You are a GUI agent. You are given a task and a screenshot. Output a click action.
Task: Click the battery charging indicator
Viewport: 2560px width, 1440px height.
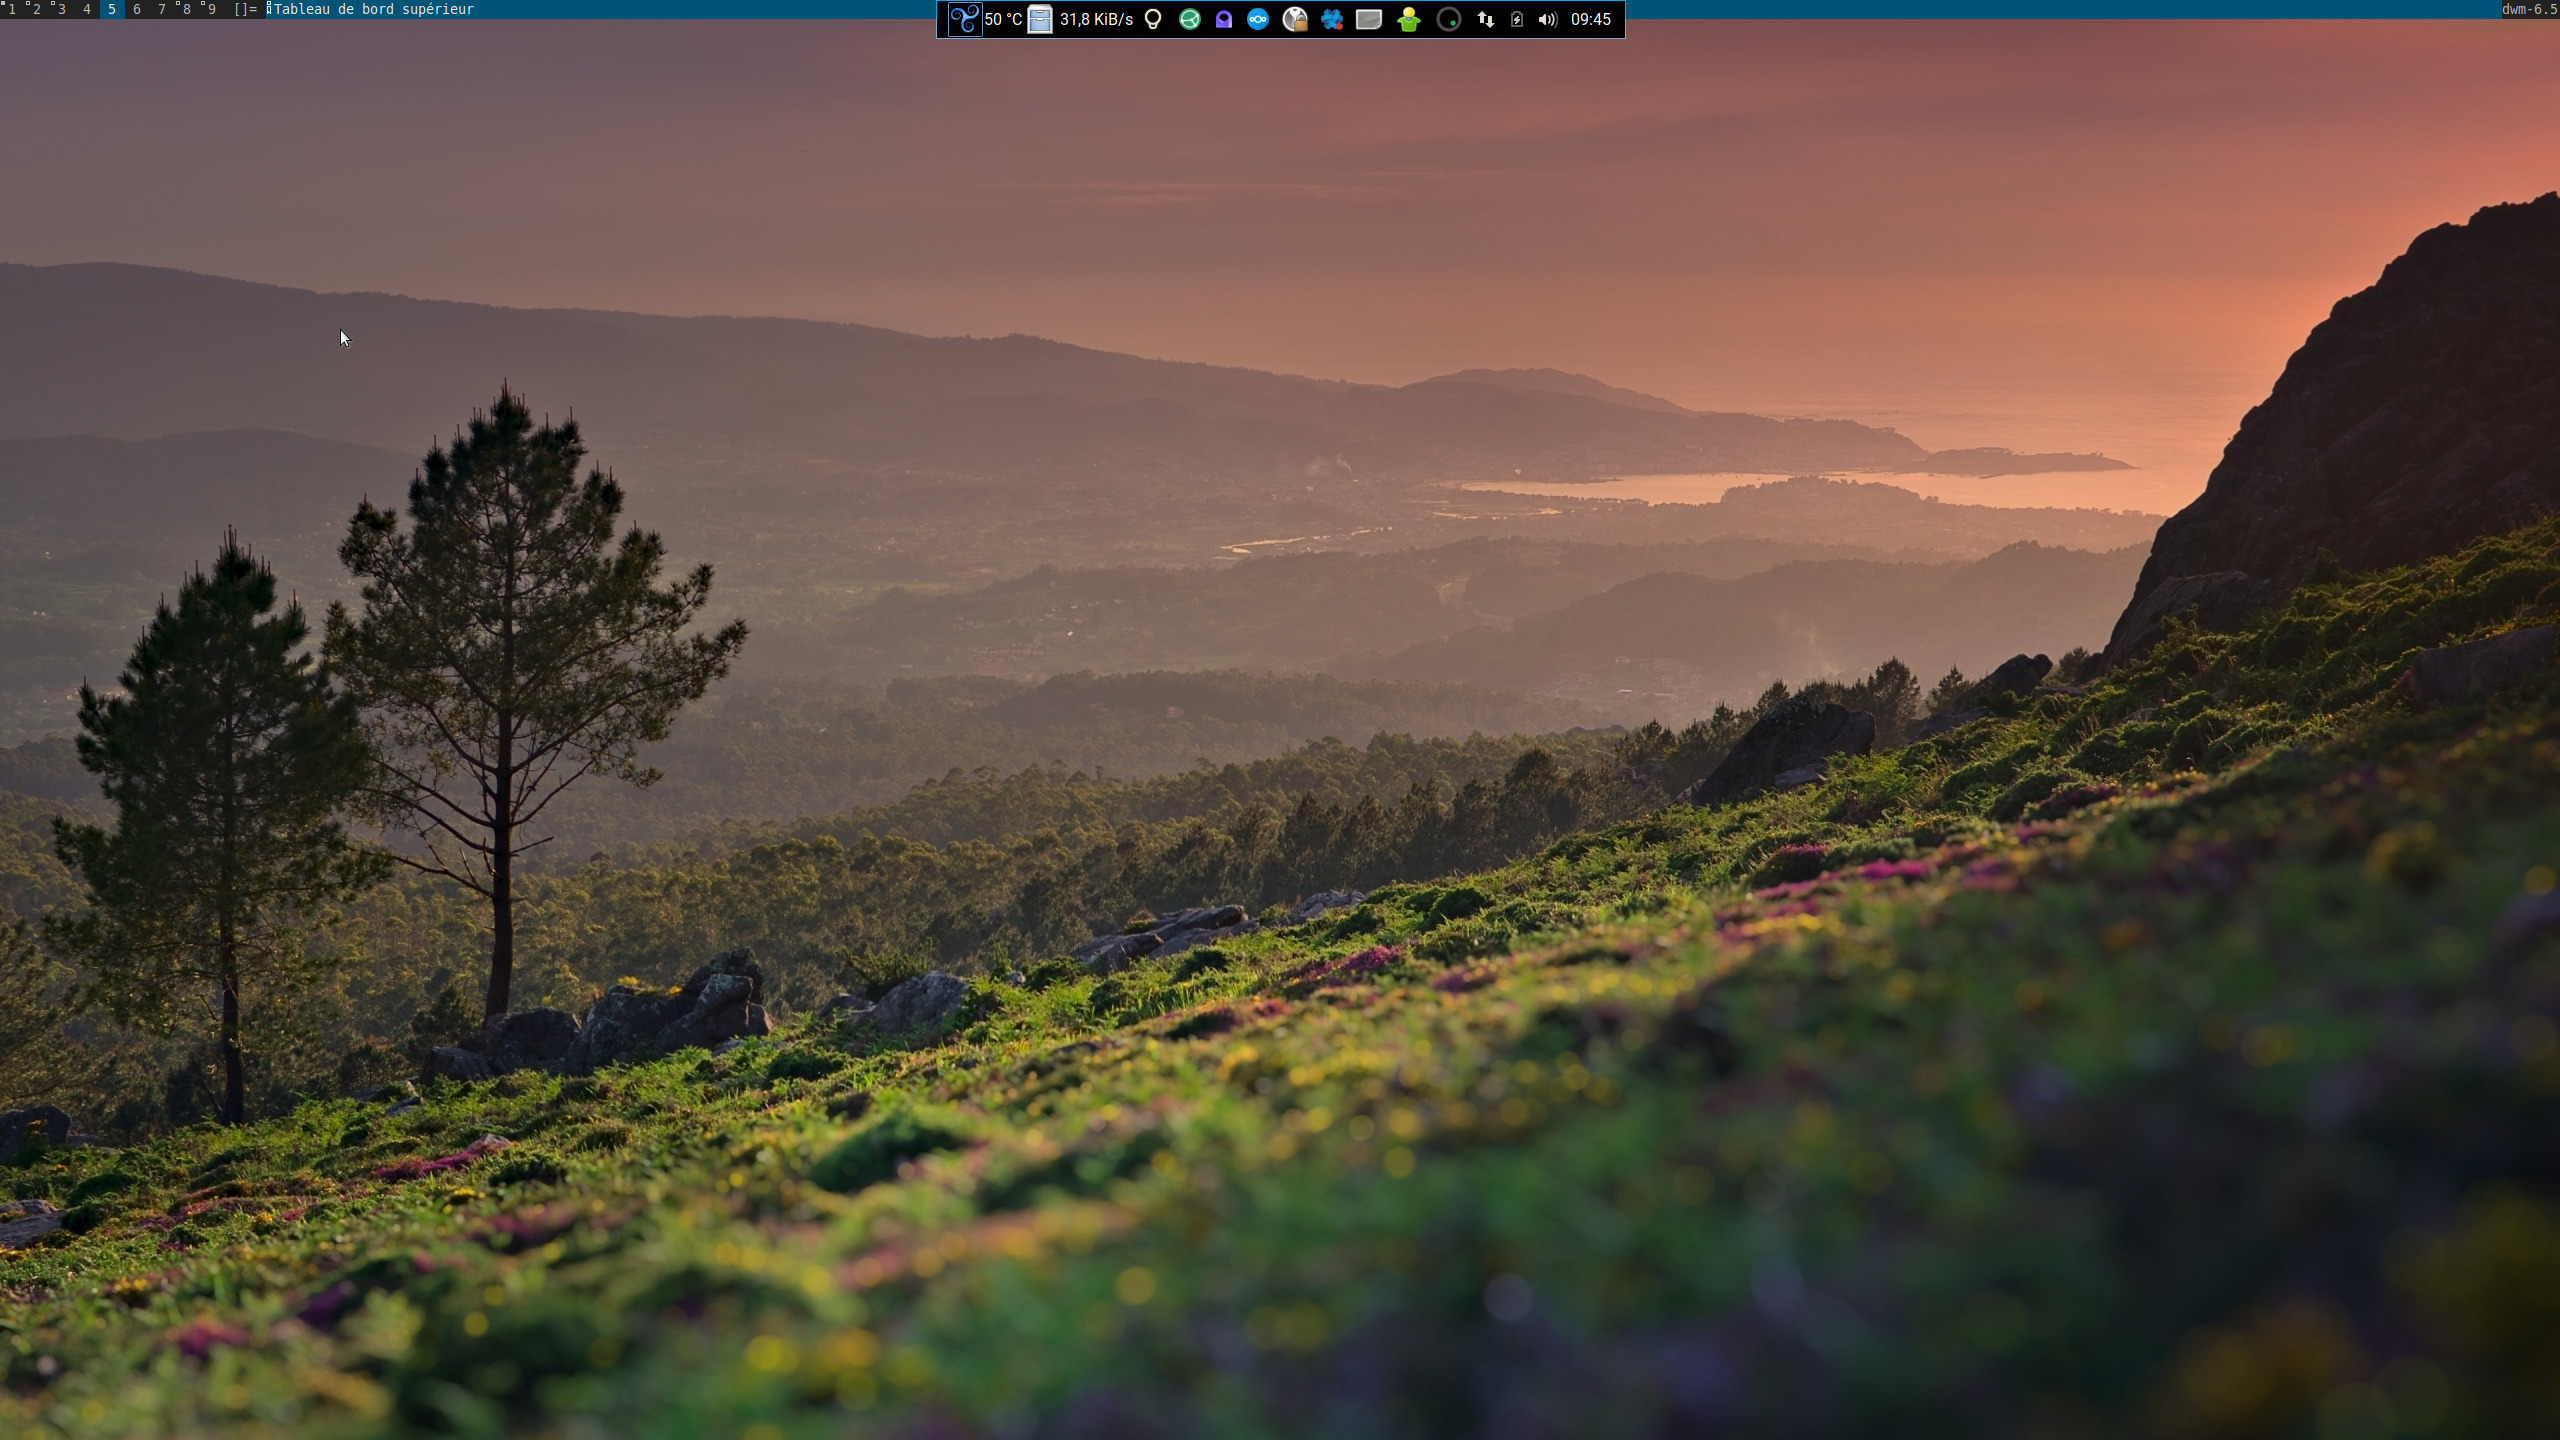1517,19
